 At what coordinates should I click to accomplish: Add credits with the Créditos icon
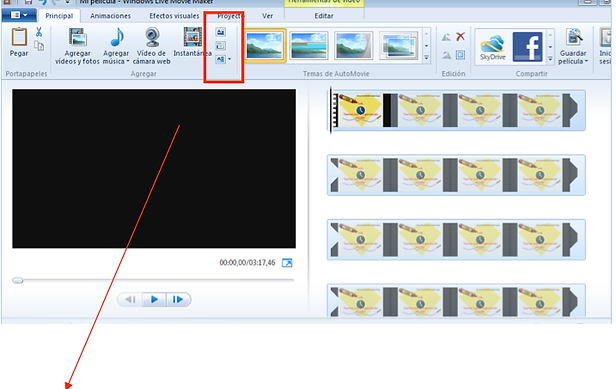click(220, 59)
